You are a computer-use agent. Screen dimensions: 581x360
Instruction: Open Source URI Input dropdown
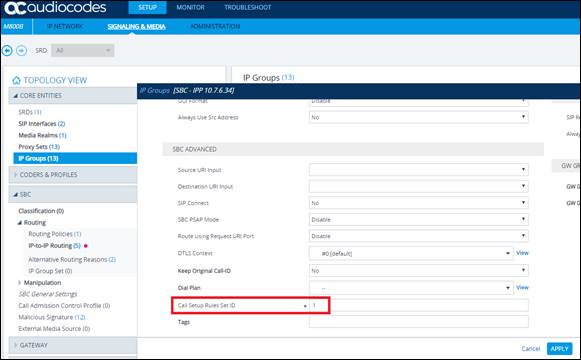419,170
